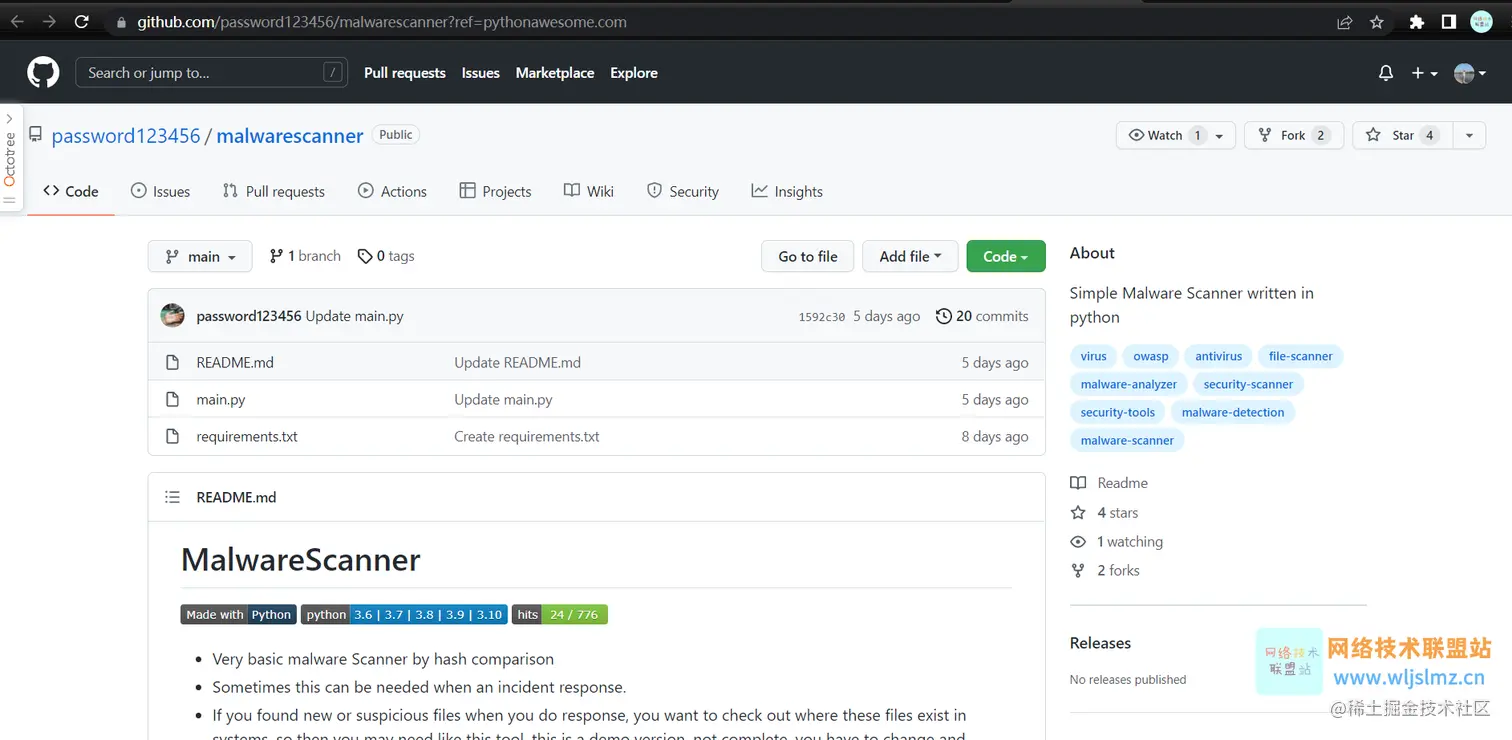Open the 2 forks link in About
The height and width of the screenshot is (740, 1512).
[x=1105, y=571]
